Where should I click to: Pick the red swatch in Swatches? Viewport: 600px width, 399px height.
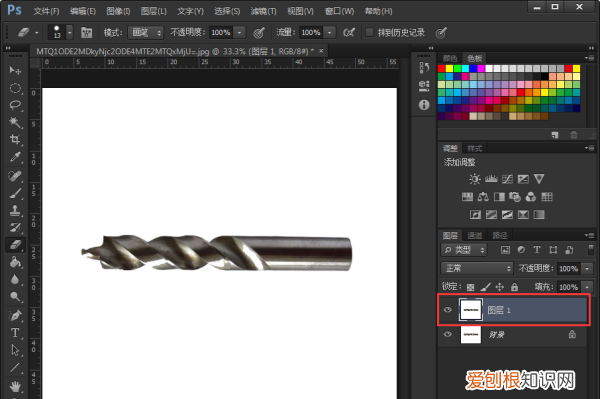click(442, 68)
